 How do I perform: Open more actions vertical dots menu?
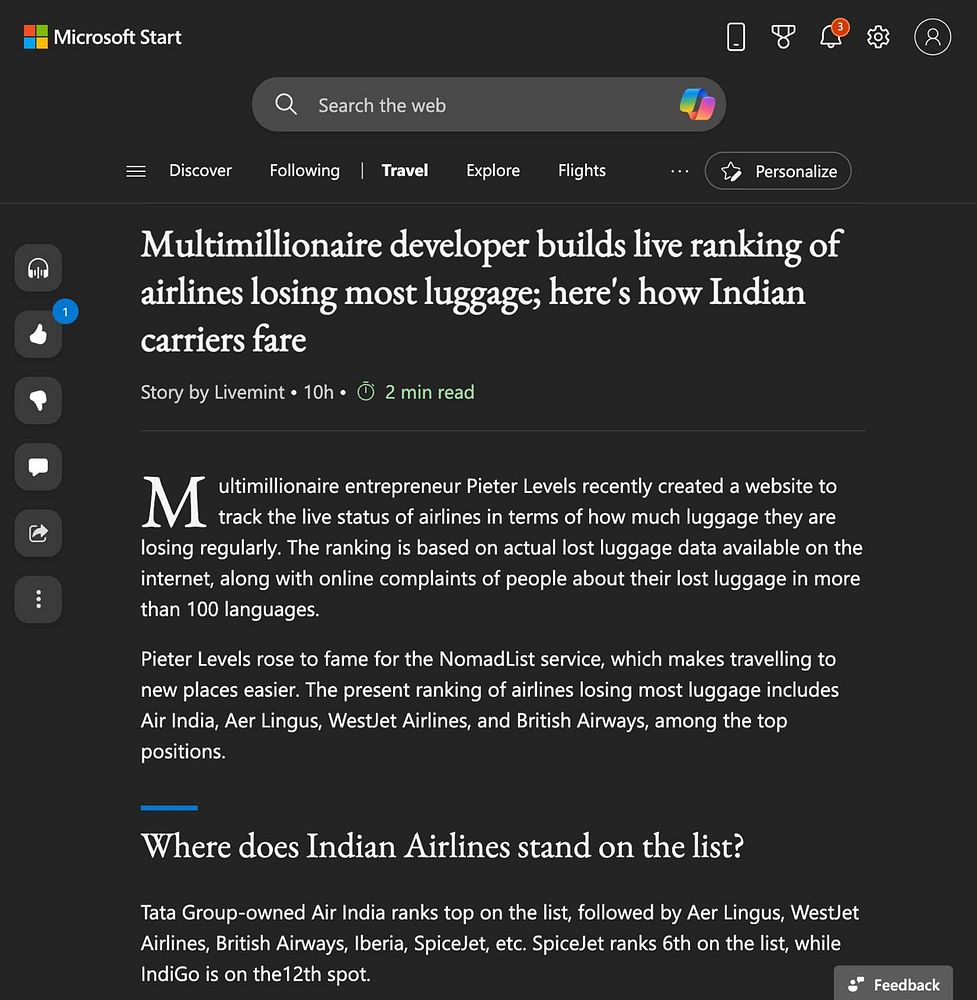coord(38,599)
